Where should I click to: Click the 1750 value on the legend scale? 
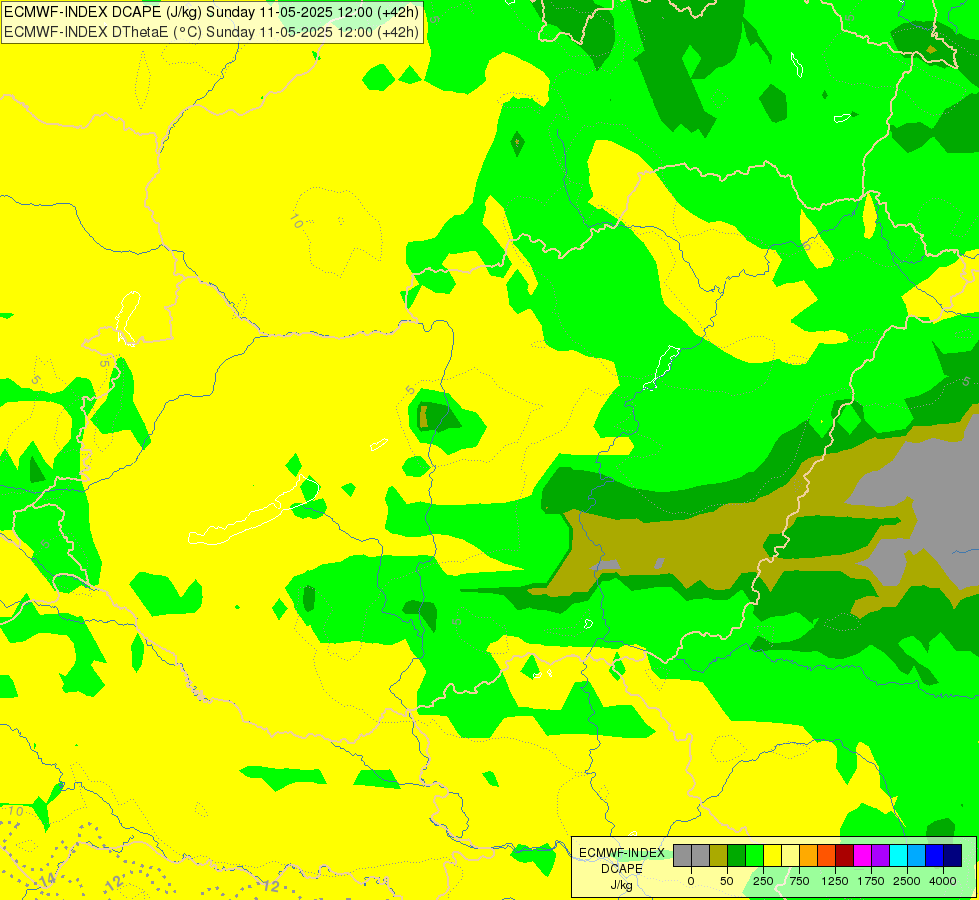click(871, 881)
